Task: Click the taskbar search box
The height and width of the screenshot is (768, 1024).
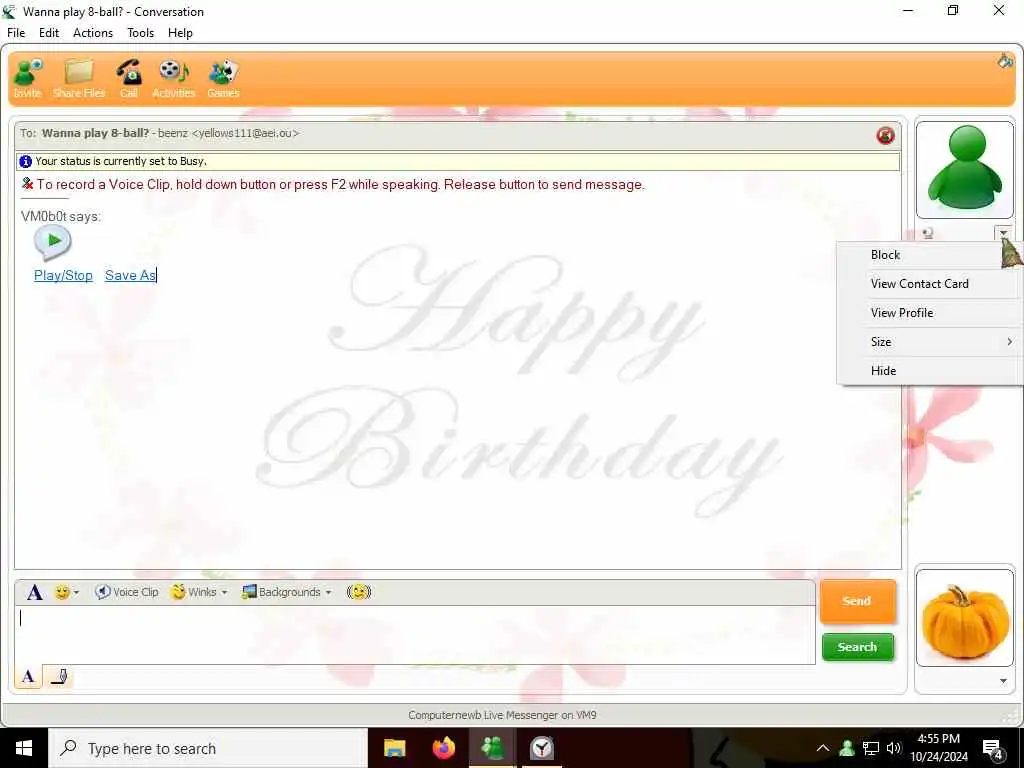Action: pos(208,748)
